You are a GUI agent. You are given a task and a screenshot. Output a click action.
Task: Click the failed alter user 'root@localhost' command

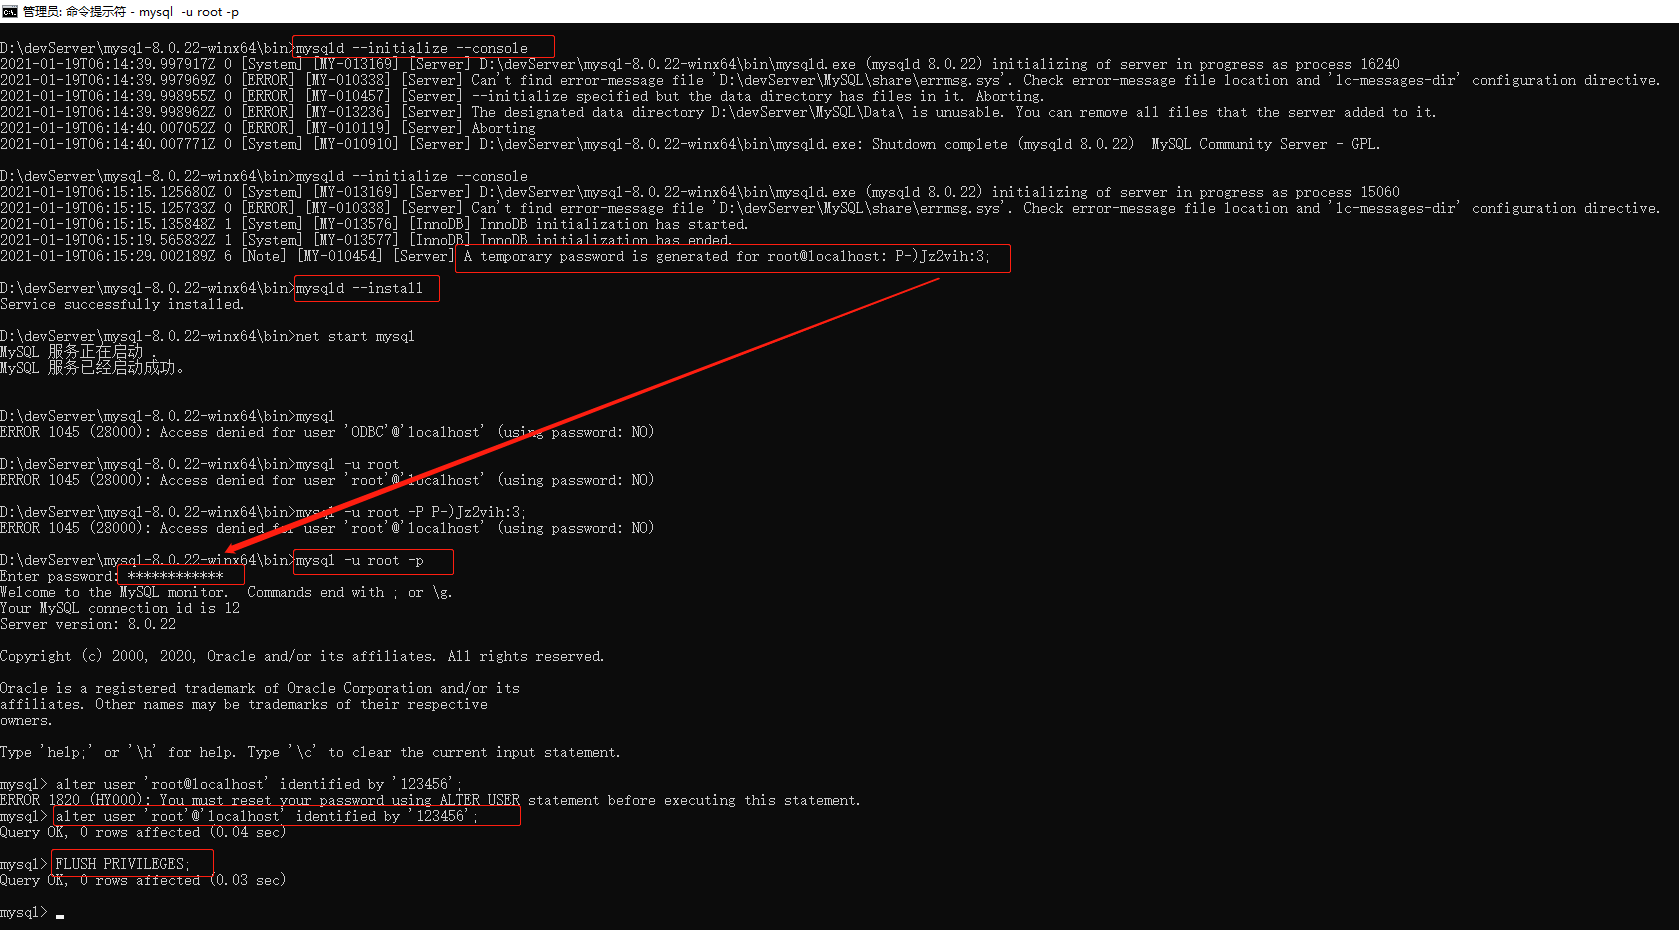259,784
